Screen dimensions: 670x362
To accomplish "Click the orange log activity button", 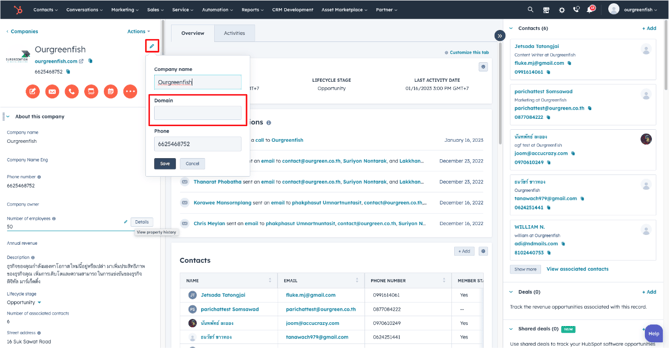I will click(x=91, y=91).
